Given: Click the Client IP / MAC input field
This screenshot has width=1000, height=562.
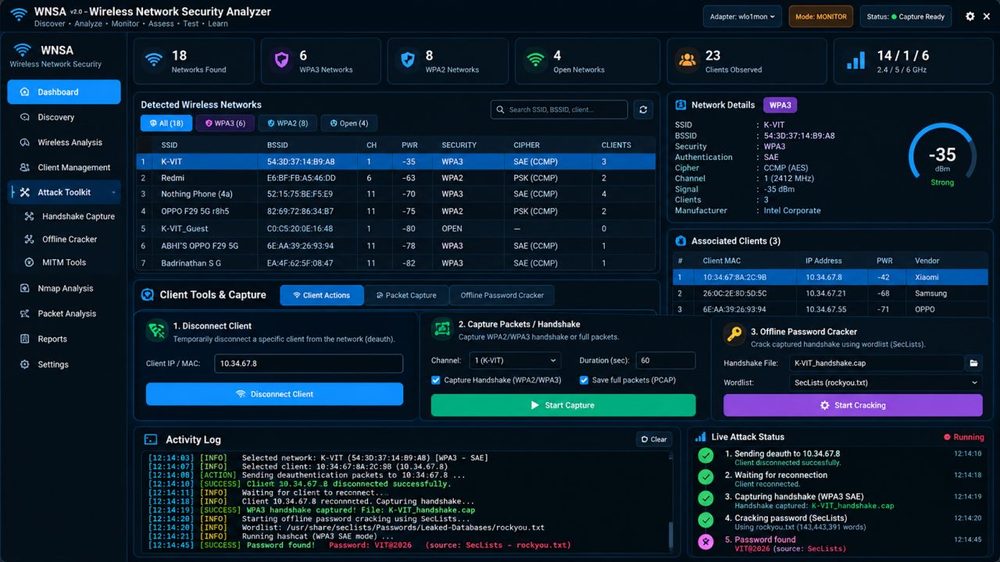Looking at the screenshot, I should 309,364.
